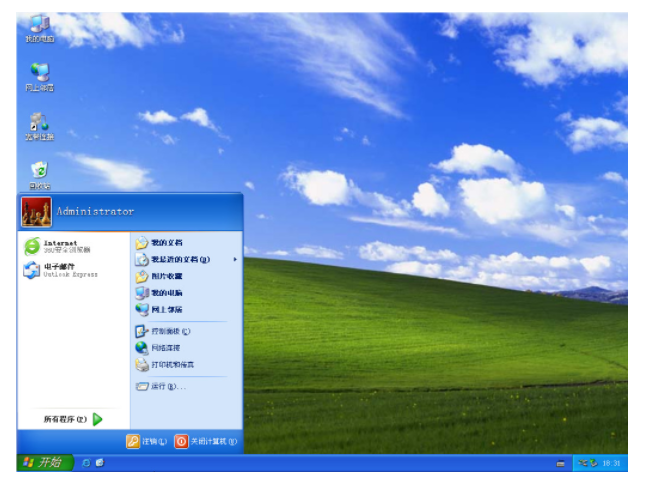The image size is (655, 482).
Task: Open 我的文档 in Start menu
Action: pyautogui.click(x=159, y=243)
